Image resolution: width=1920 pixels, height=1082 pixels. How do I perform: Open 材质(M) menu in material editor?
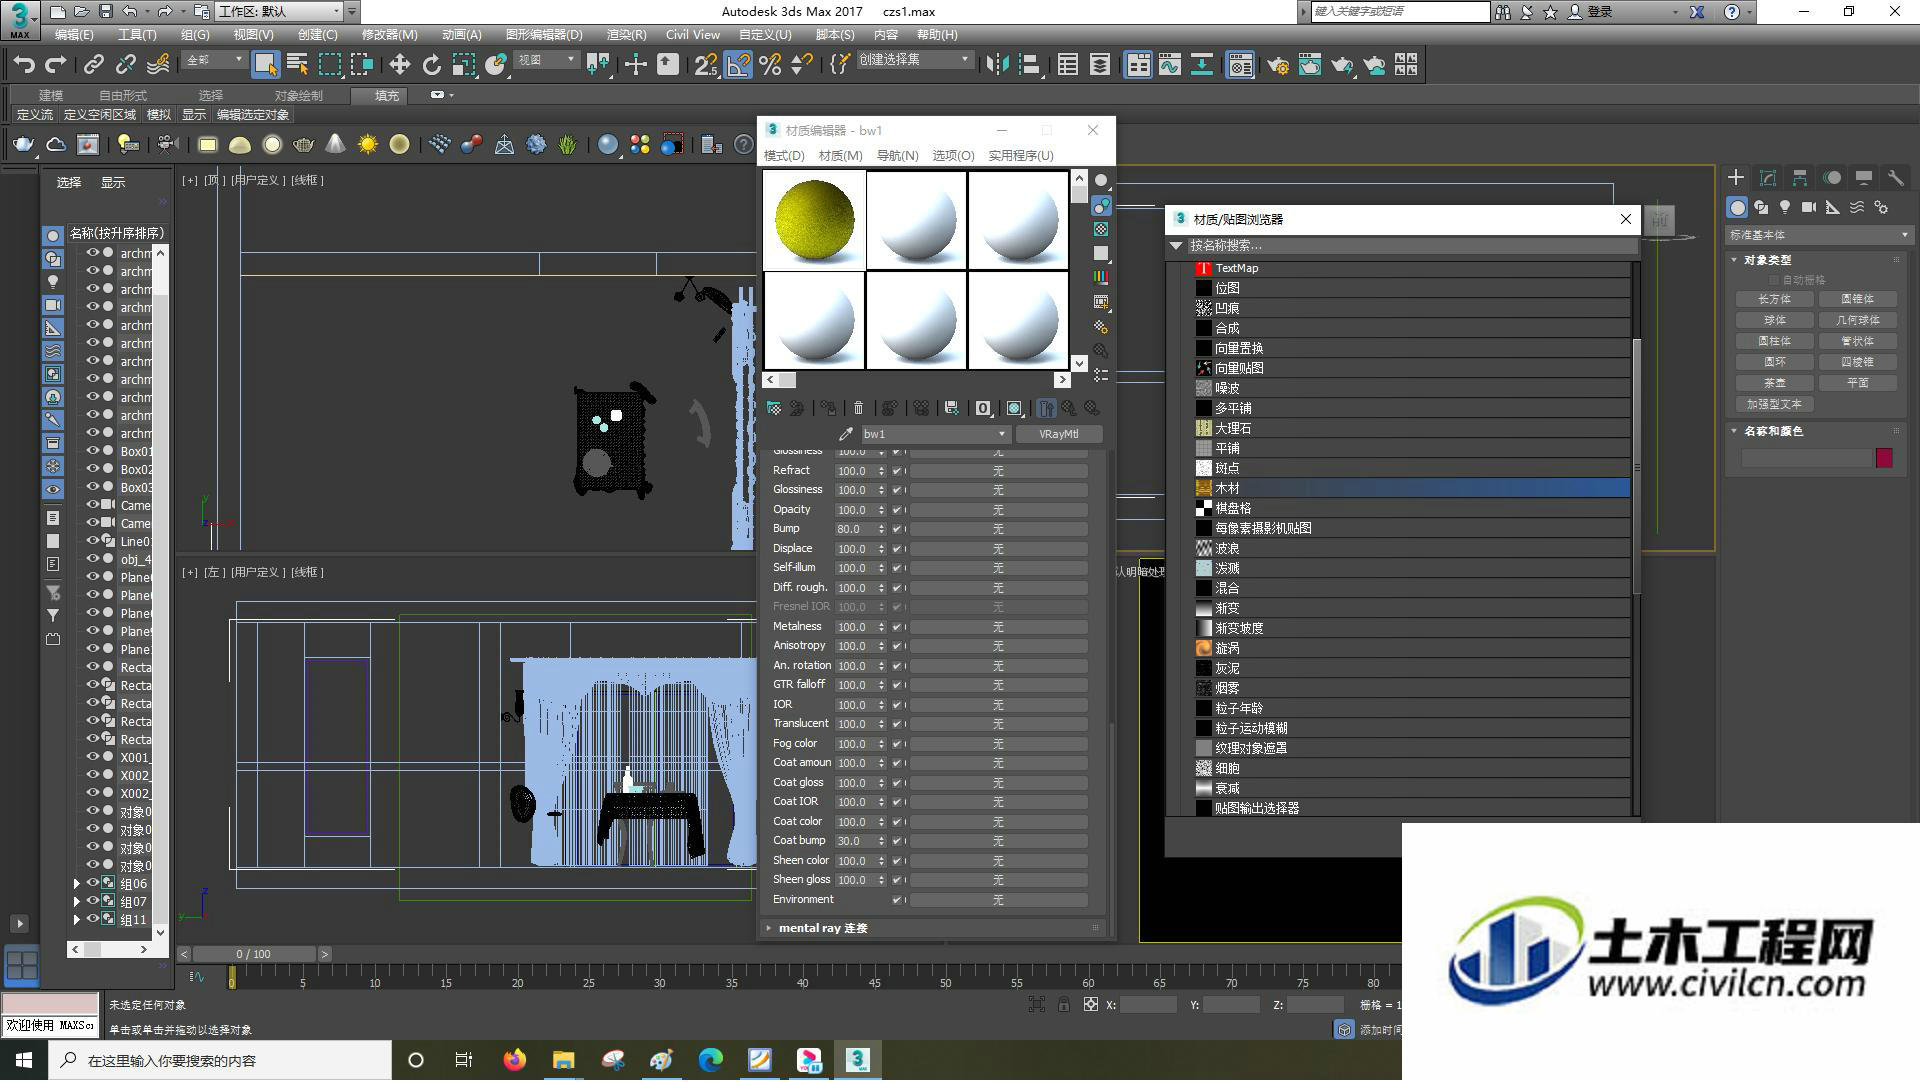(840, 156)
